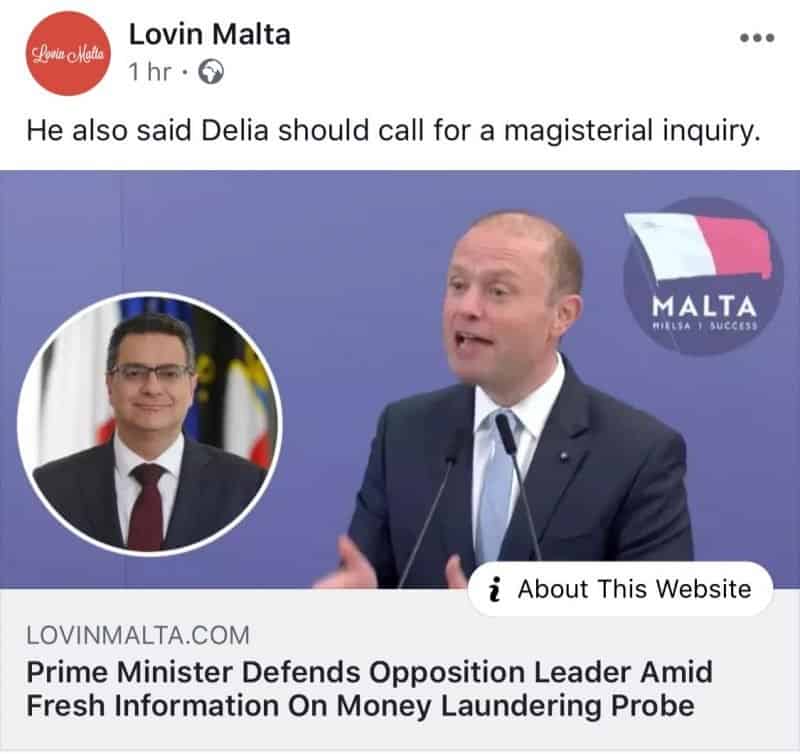Image resolution: width=800 pixels, height=754 pixels.
Task: Click the globe public audience icon
Action: tap(211, 72)
